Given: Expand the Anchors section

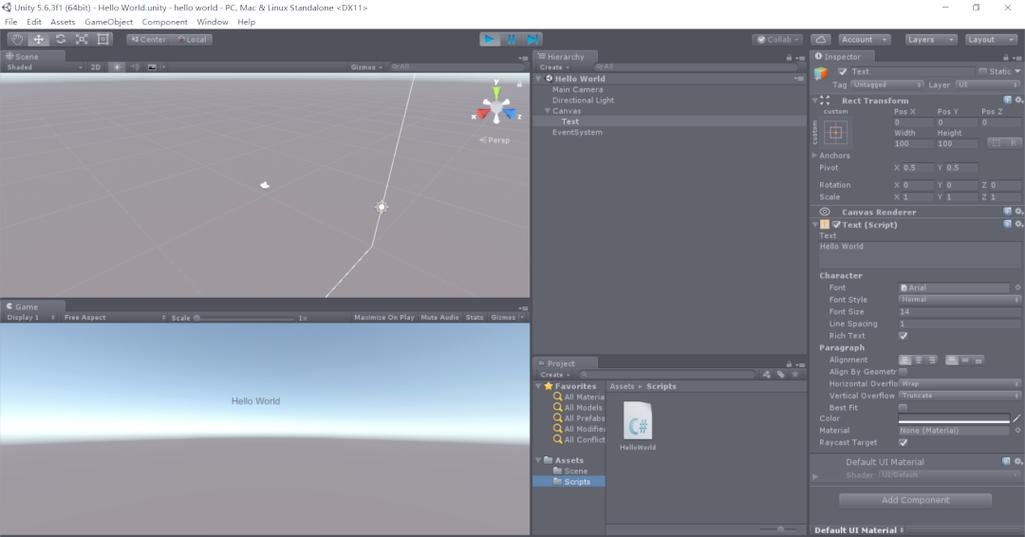Looking at the screenshot, I should coord(815,156).
